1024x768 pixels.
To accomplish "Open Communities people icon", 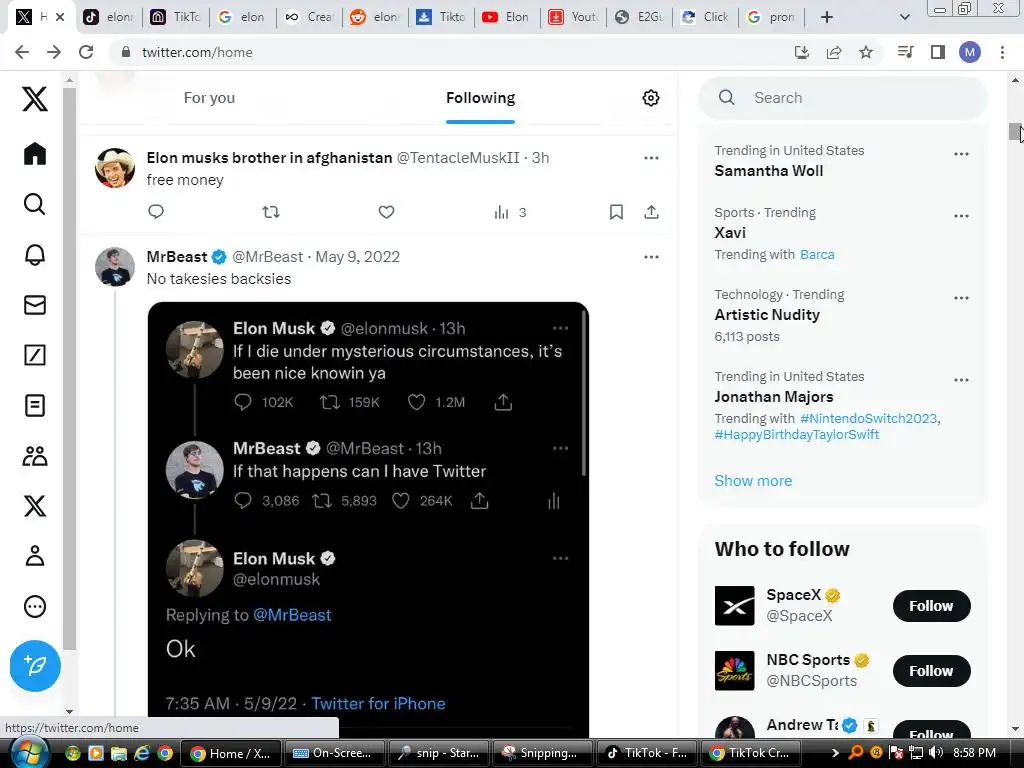I will pyautogui.click(x=35, y=456).
